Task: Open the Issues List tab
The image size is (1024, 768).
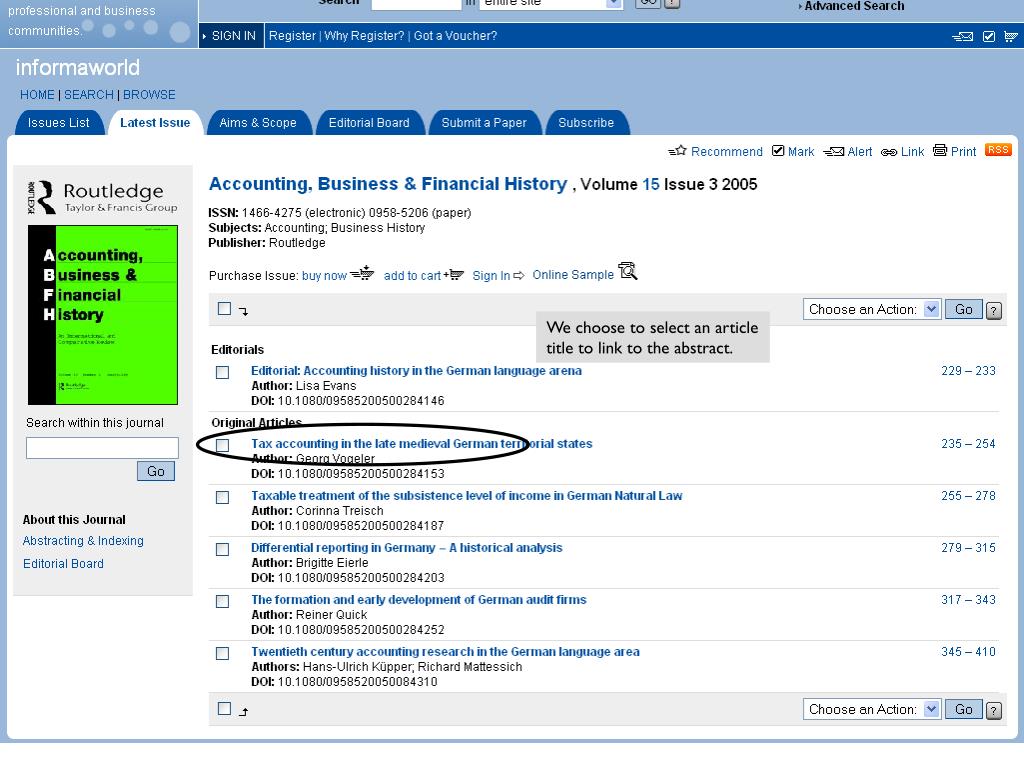Action: click(59, 123)
